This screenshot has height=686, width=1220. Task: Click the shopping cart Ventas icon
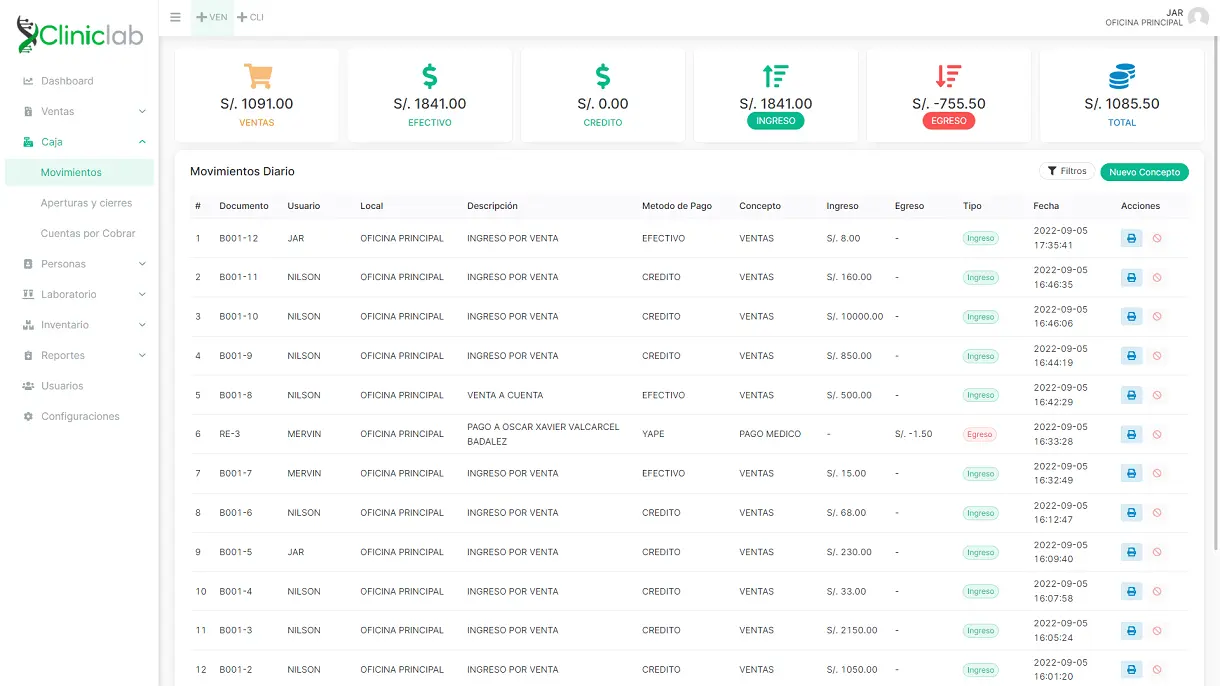click(x=257, y=76)
